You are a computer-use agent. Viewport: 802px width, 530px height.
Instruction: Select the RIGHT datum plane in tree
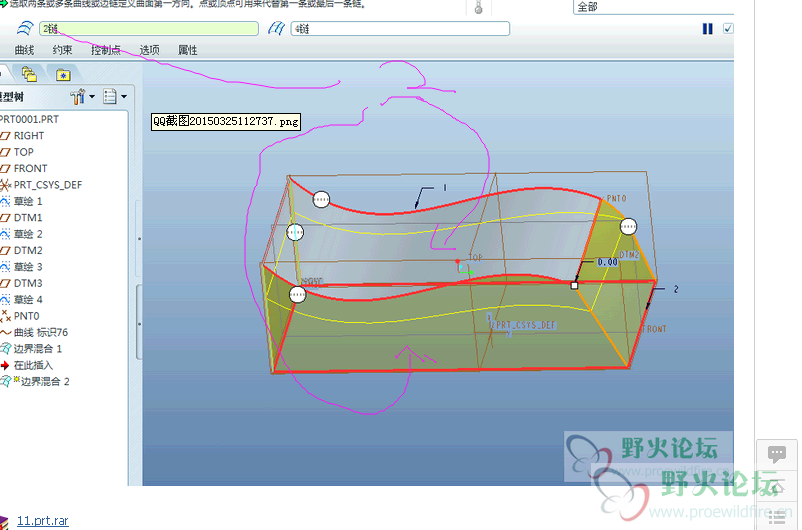[x=29, y=136]
